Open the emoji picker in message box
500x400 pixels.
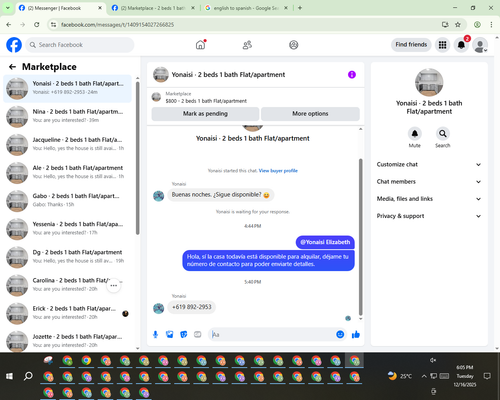point(340,334)
